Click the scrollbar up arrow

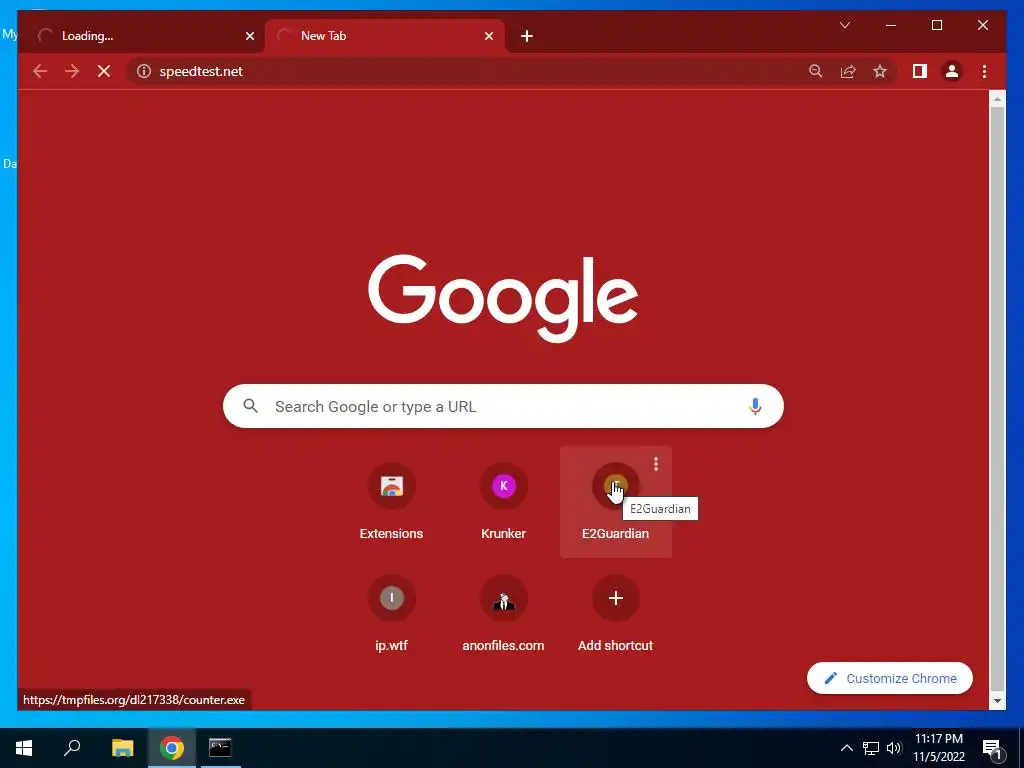tap(997, 99)
